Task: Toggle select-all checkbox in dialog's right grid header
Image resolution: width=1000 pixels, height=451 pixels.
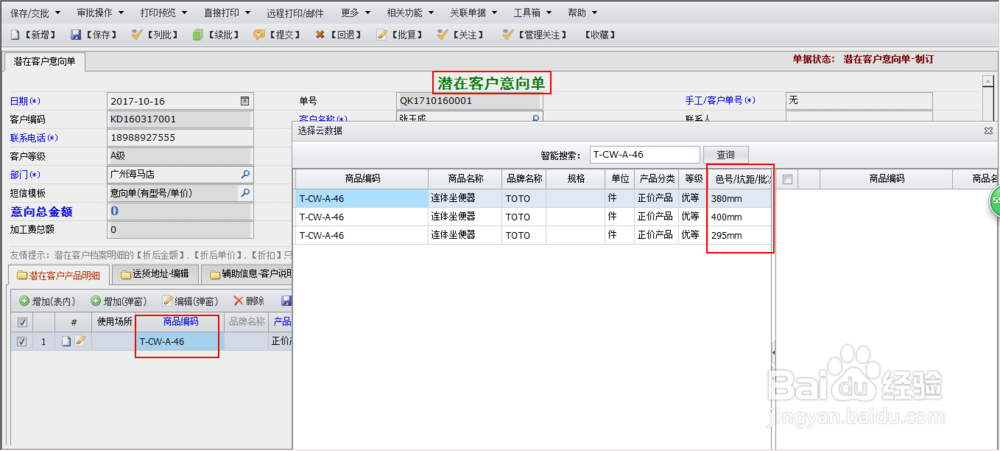Action: coord(788,179)
